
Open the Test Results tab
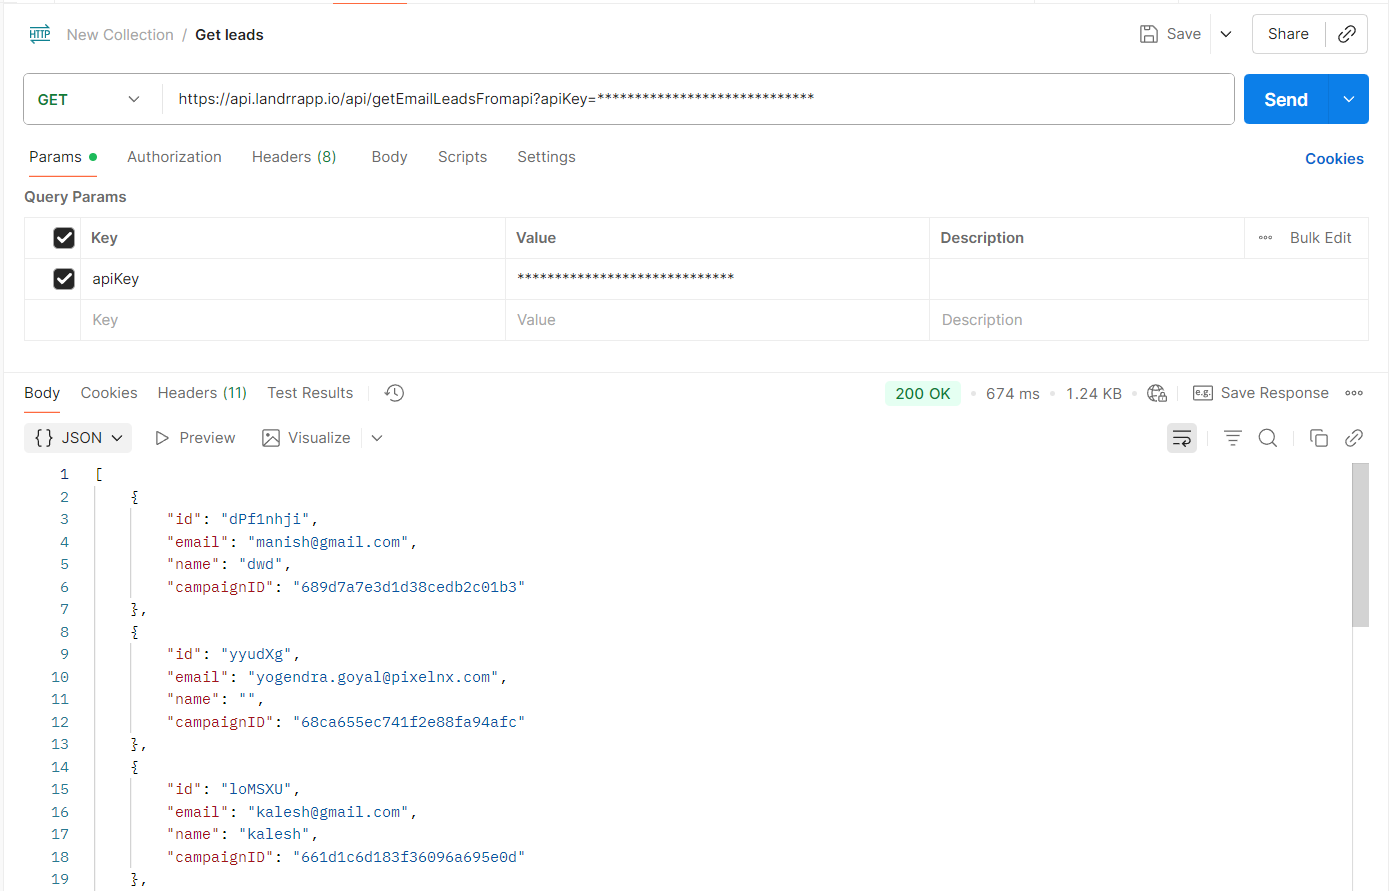click(x=310, y=393)
